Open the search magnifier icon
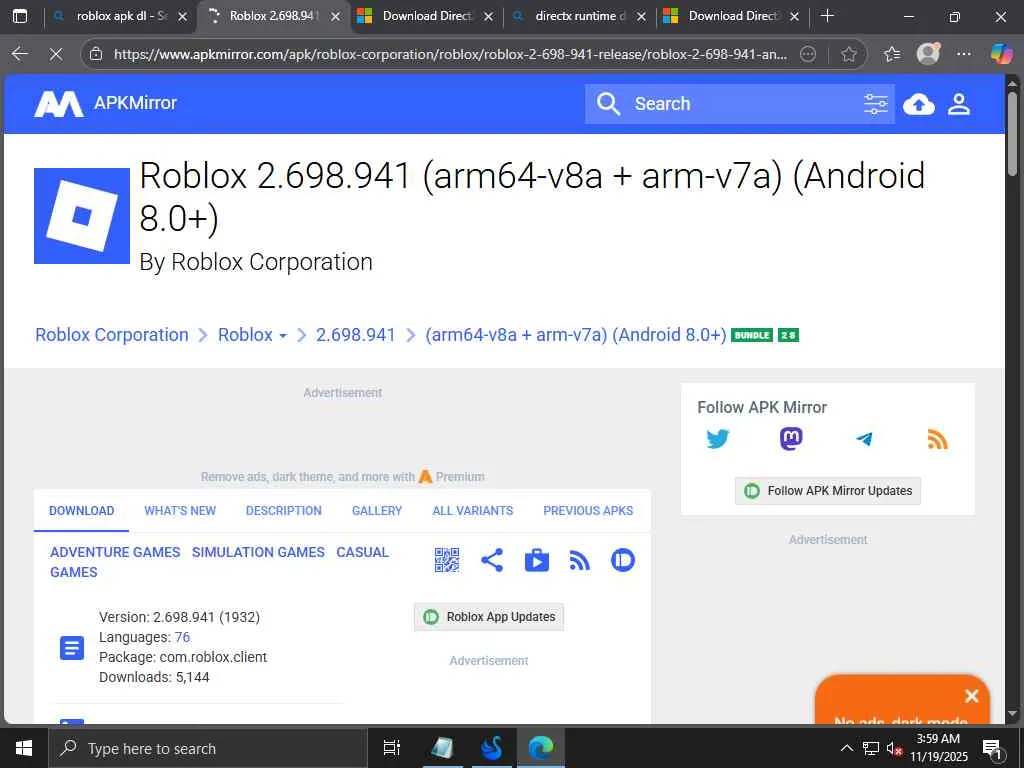 click(608, 103)
